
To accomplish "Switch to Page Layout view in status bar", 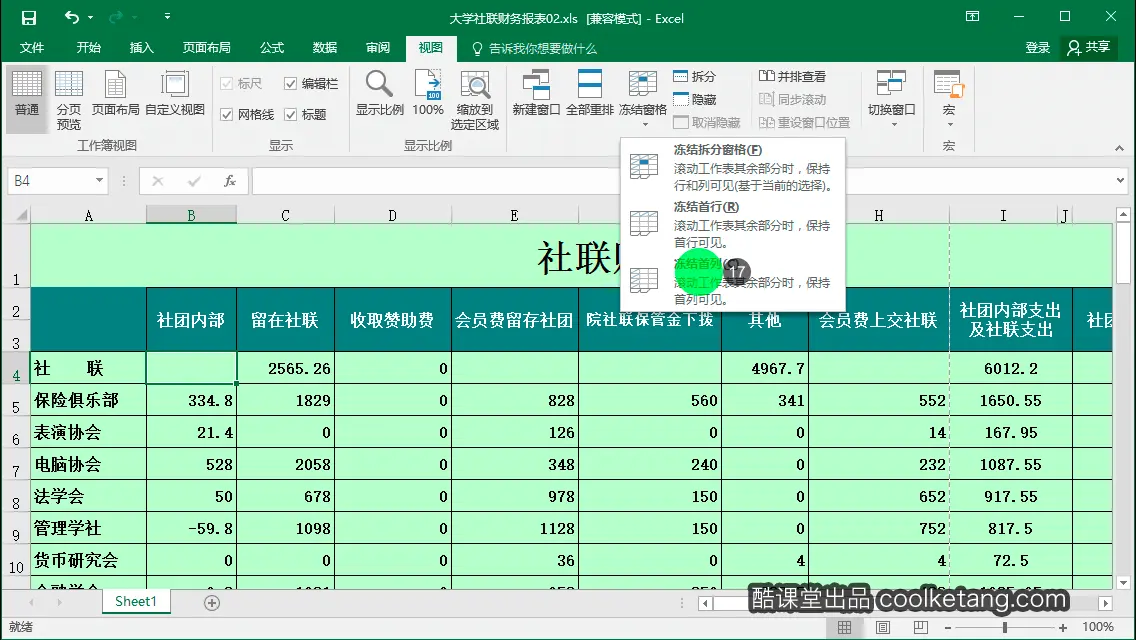I will 882,627.
